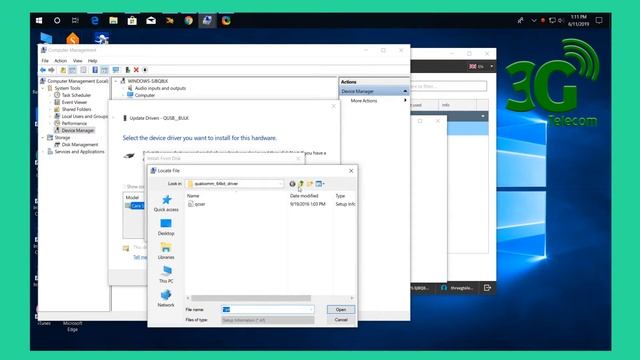Sort files by the Name column header
Screen dimensions: 640x360
(x=193, y=196)
